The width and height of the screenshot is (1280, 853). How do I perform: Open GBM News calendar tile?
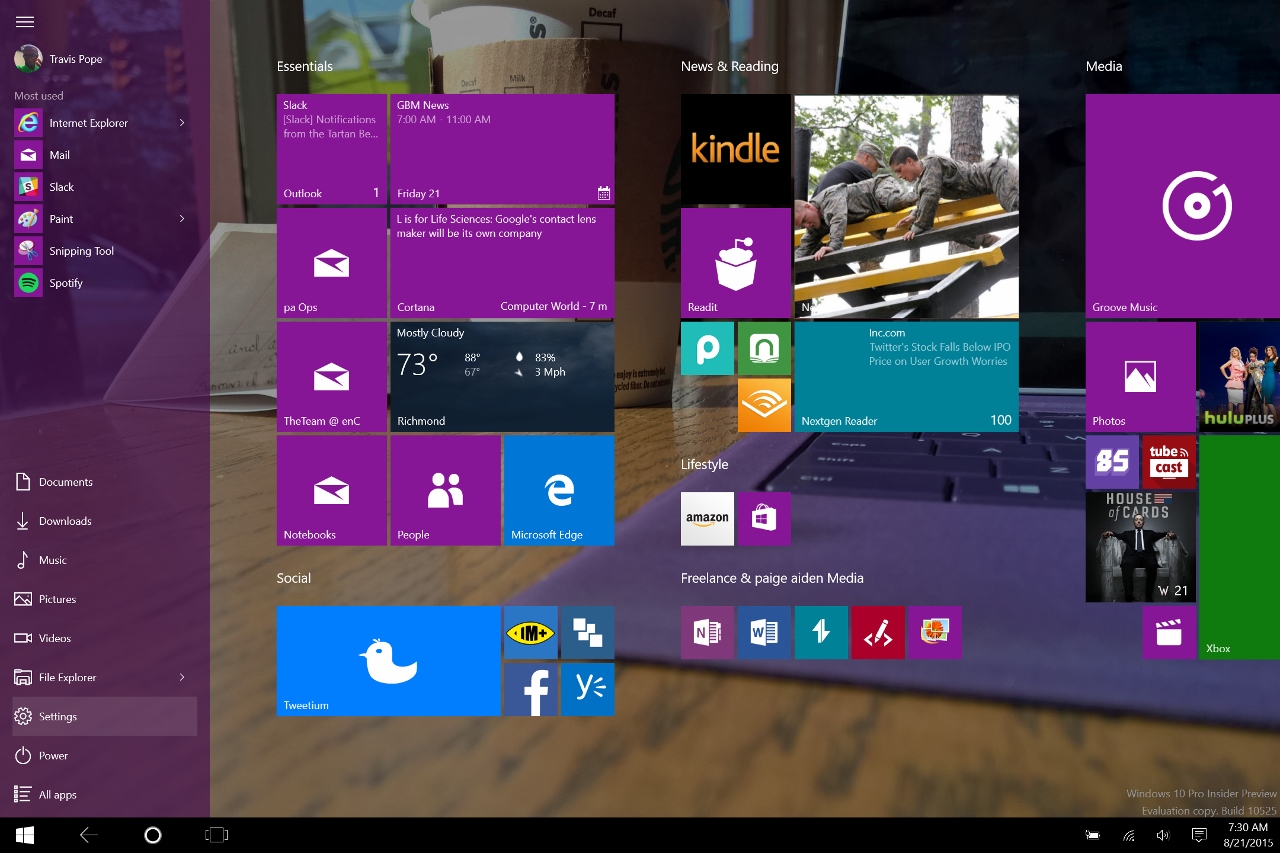tap(502, 149)
